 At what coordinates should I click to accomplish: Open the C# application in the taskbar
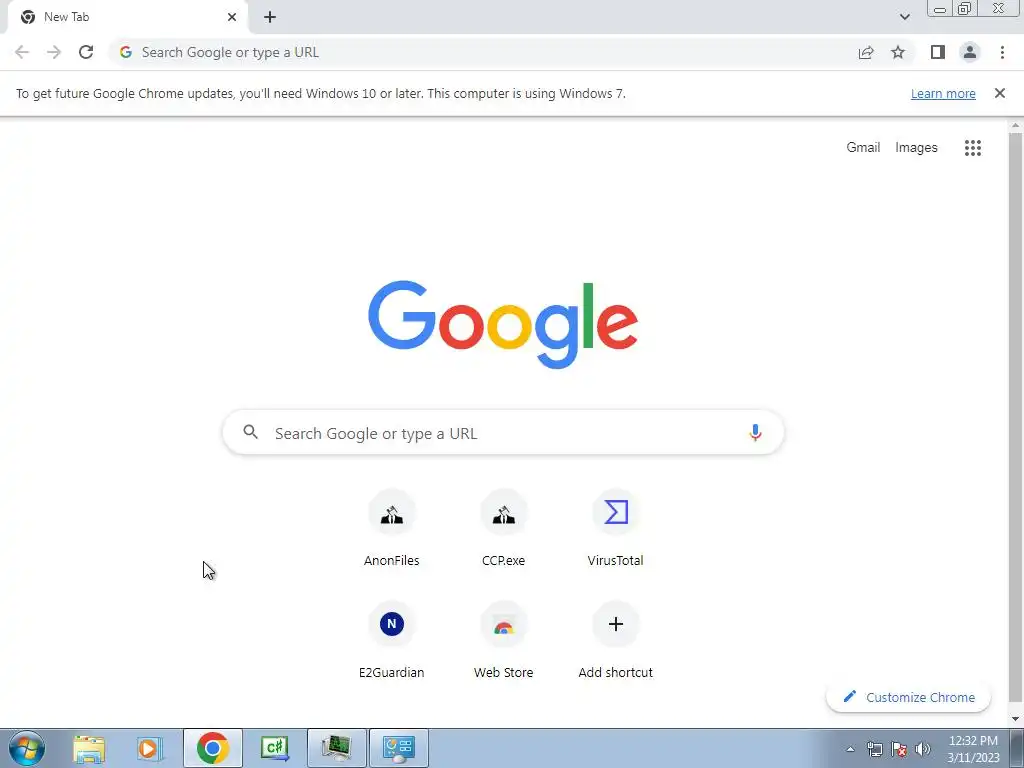(274, 748)
